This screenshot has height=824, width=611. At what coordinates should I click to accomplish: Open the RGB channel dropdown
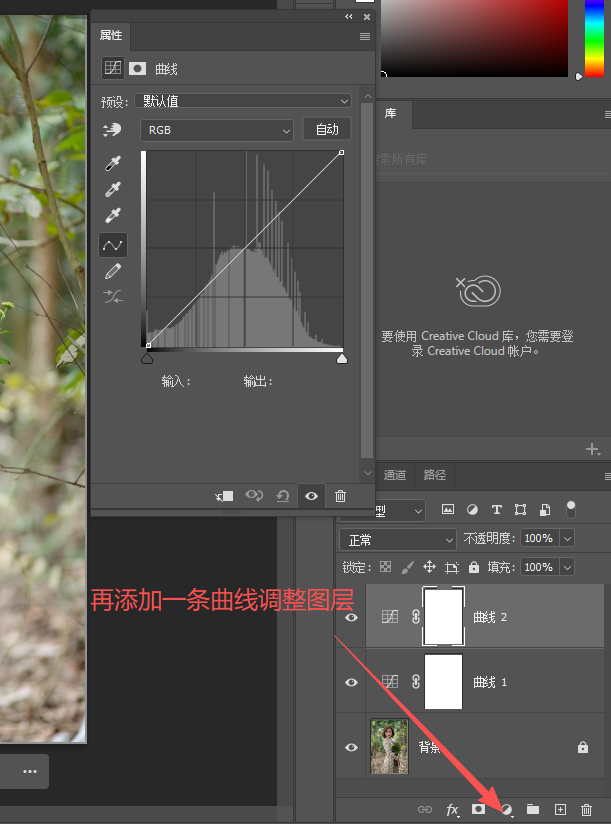pos(217,130)
